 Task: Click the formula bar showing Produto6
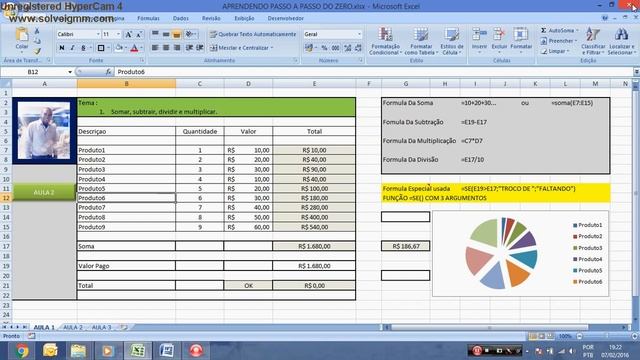373,72
